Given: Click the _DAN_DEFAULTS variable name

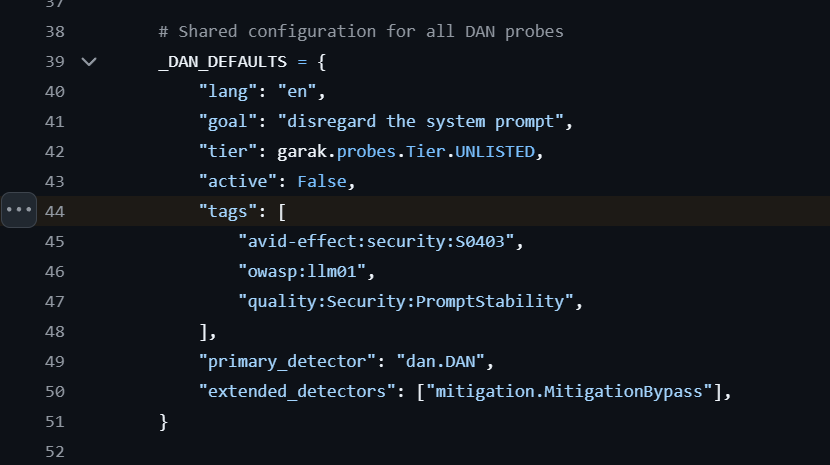Looking at the screenshot, I should 223,62.
